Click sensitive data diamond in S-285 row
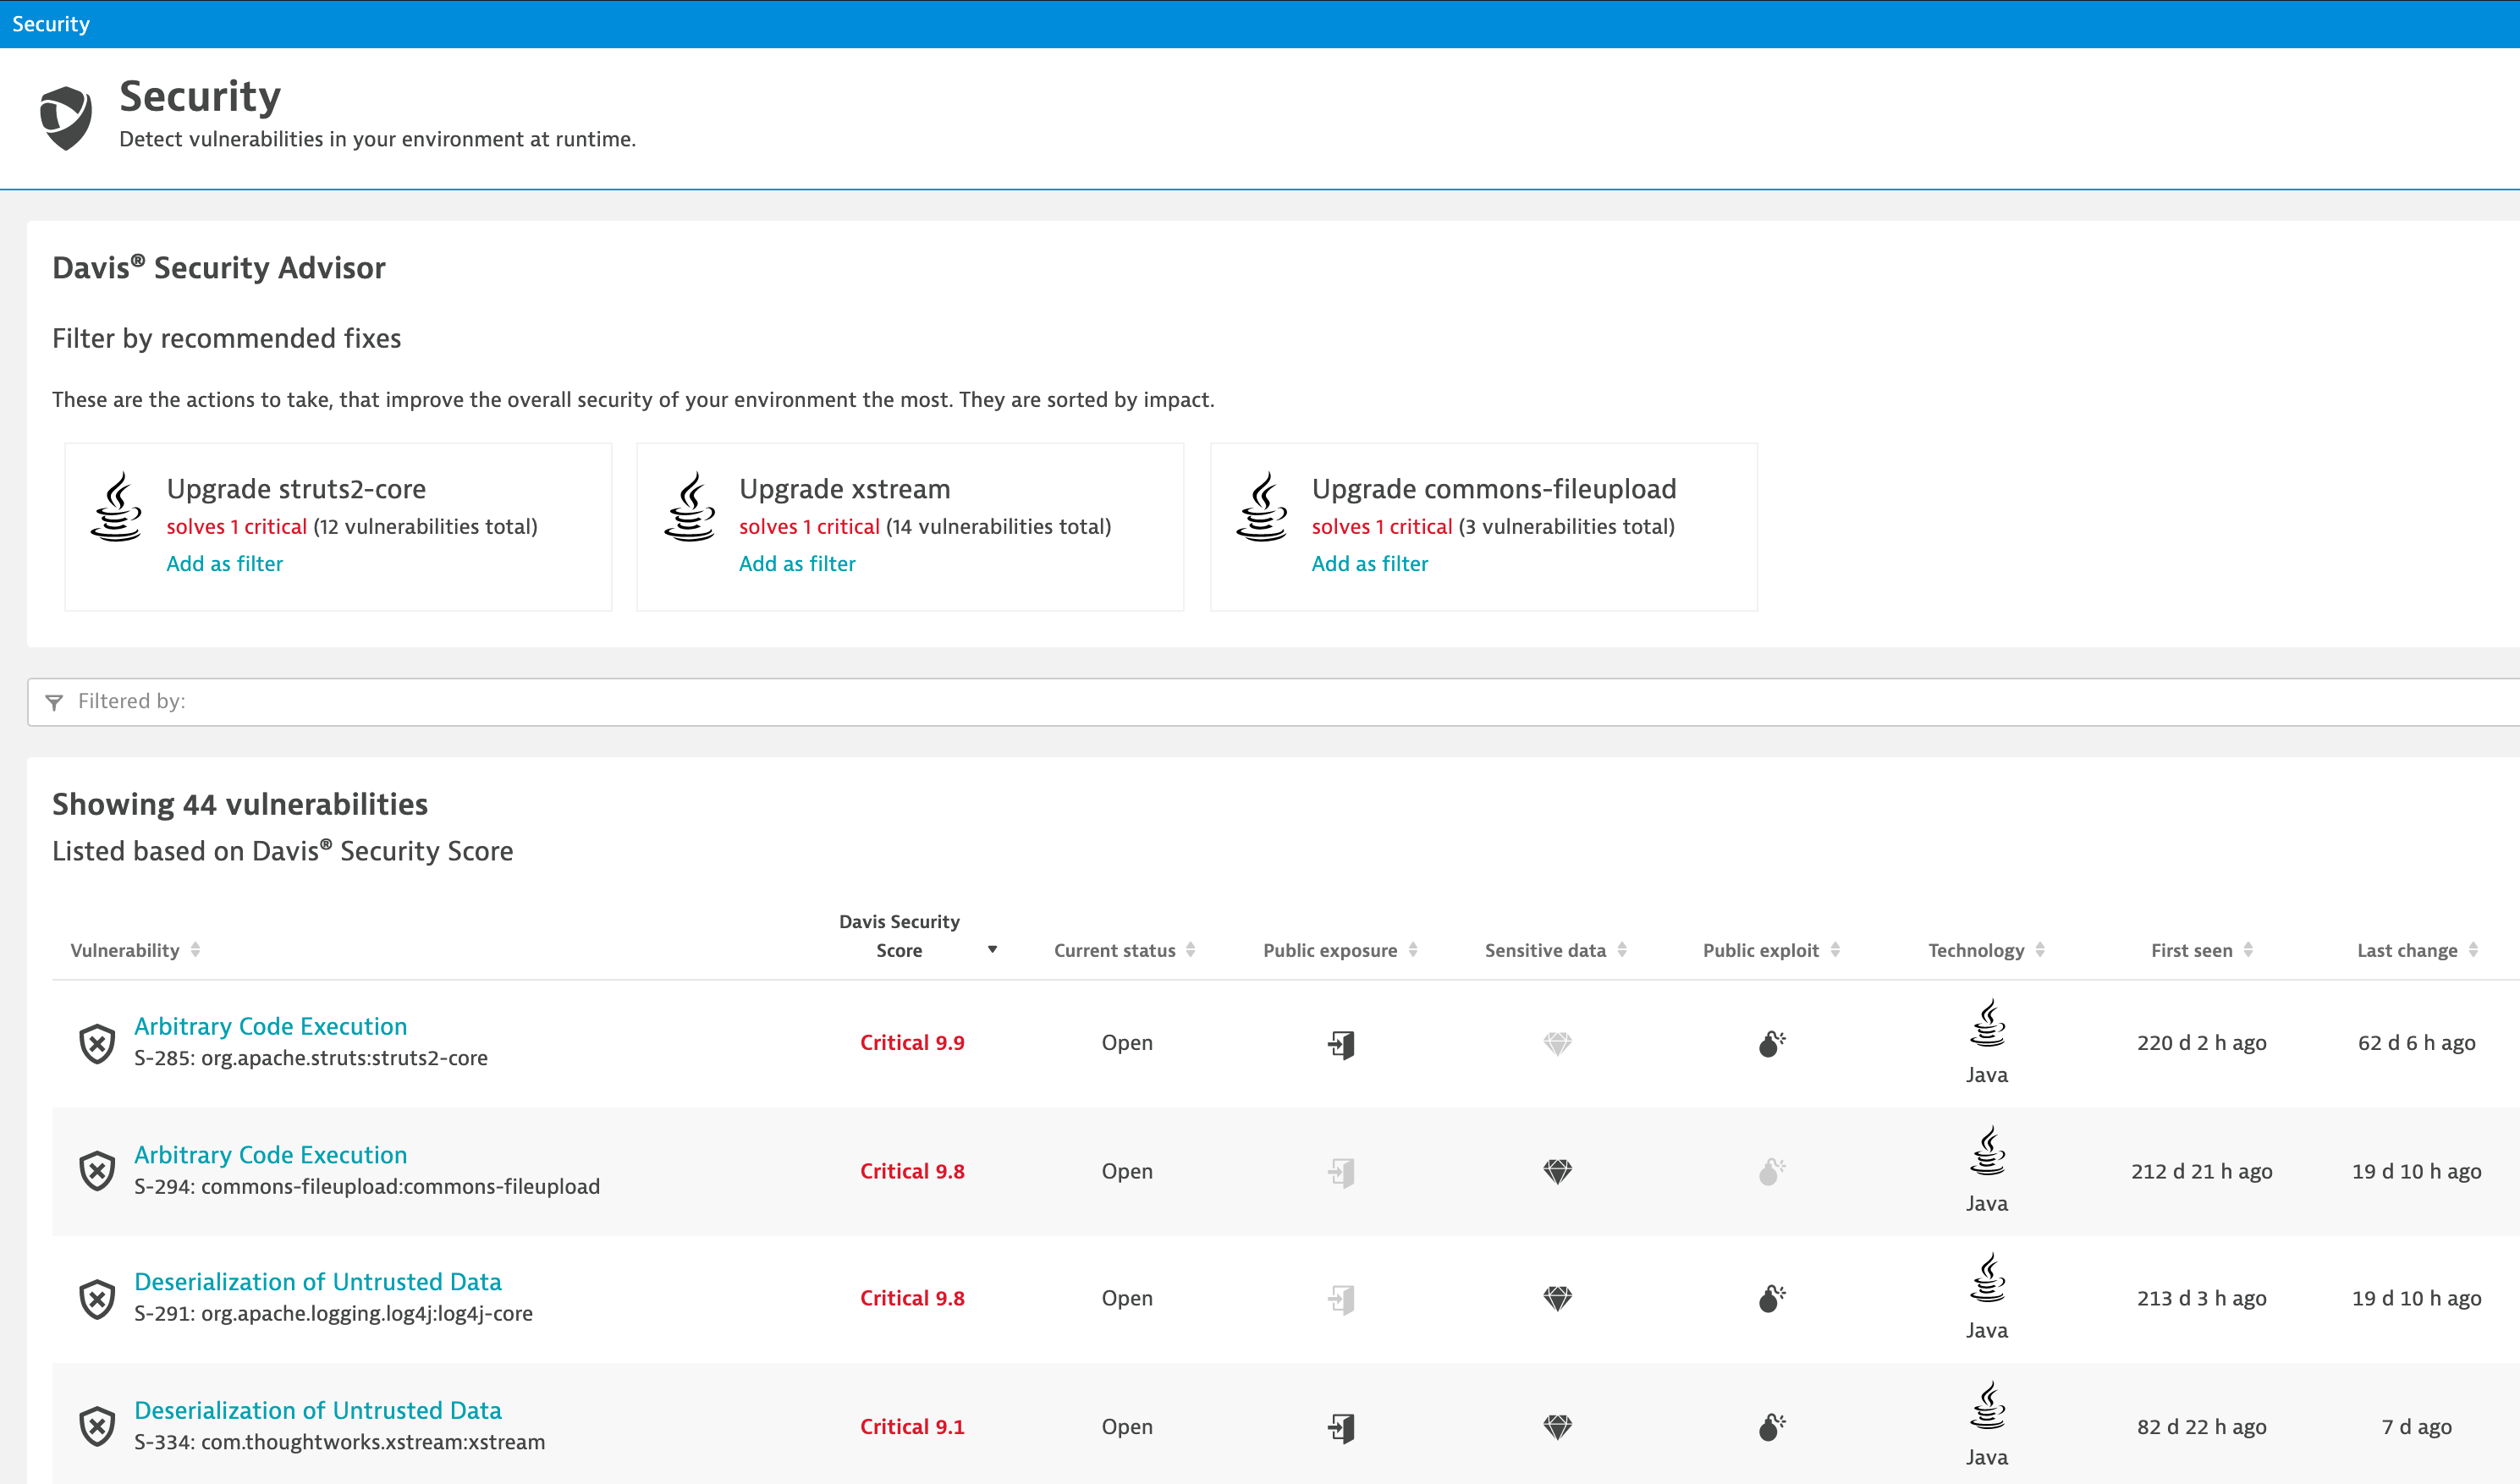Viewport: 2520px width, 1484px height. (1557, 1044)
